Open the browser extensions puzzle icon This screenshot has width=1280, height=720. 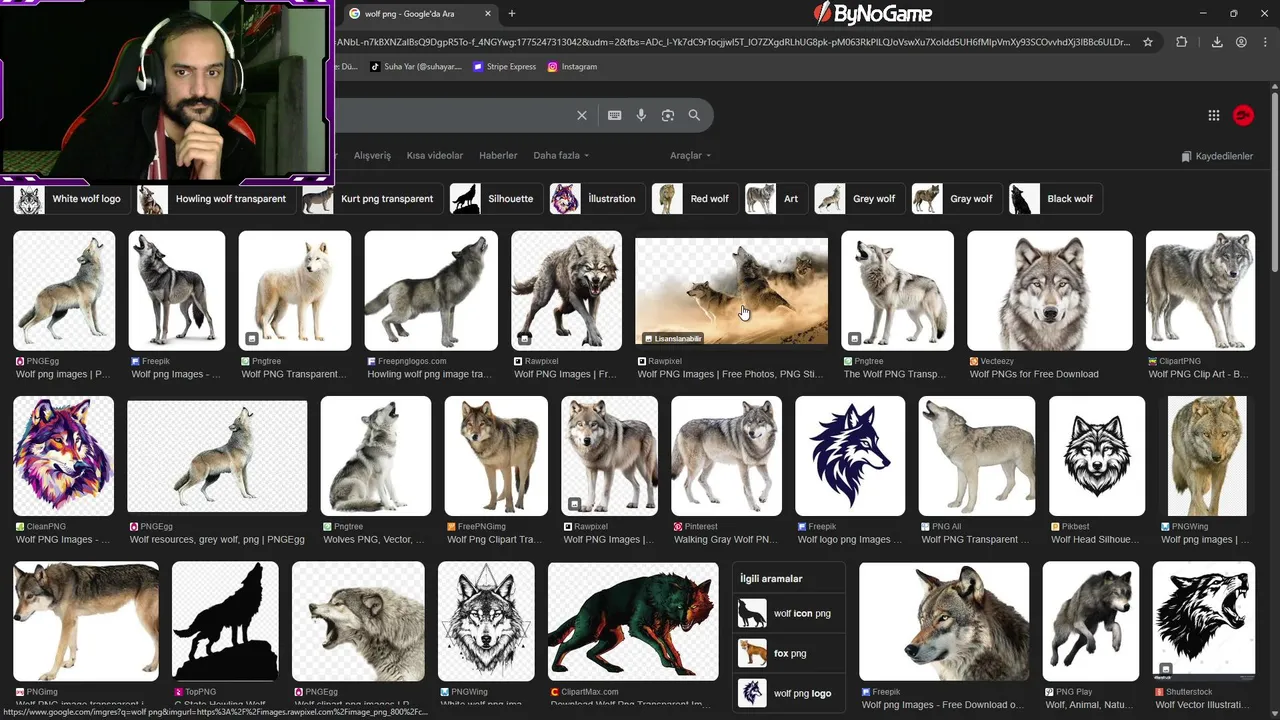coord(1181,42)
